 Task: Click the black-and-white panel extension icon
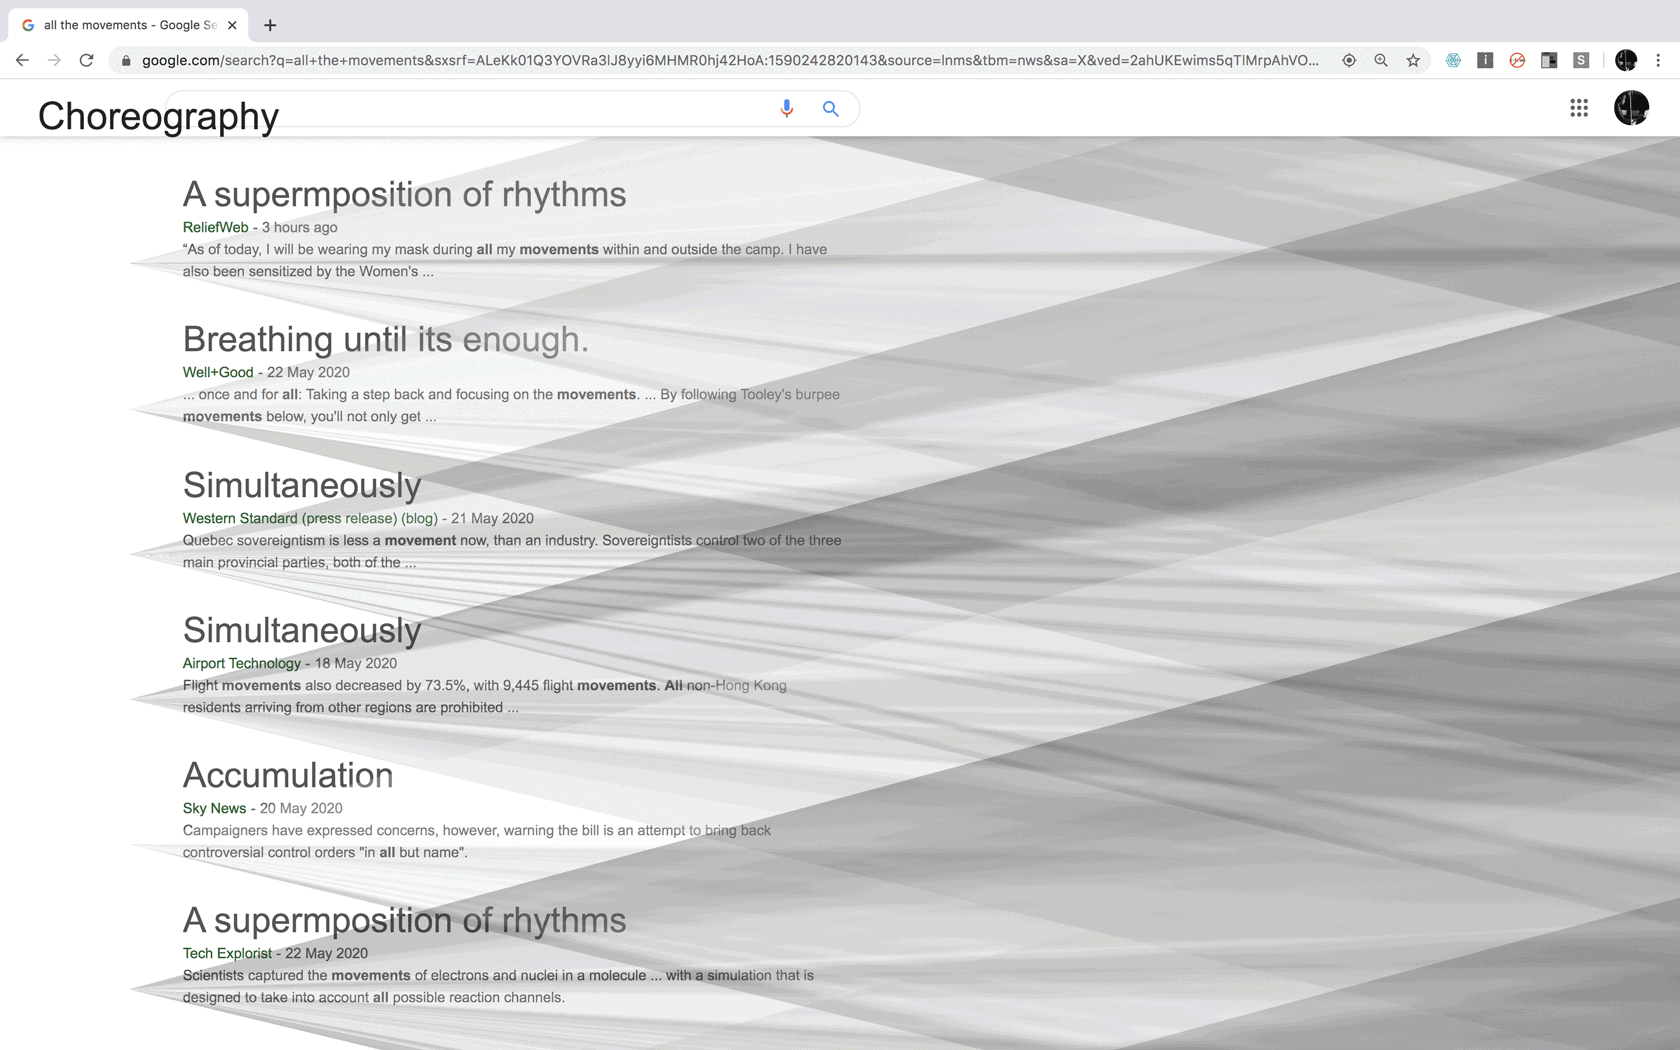(x=1549, y=60)
